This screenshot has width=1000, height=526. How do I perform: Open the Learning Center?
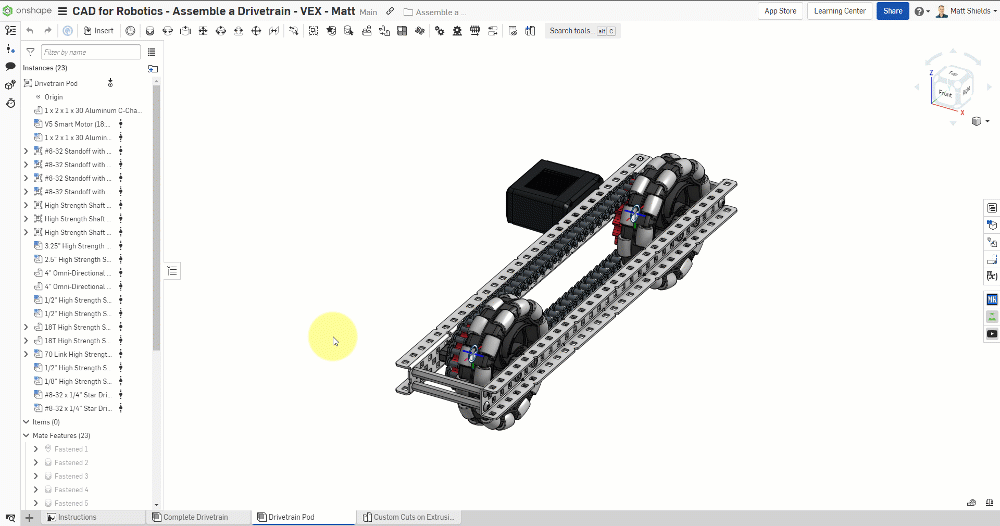[x=839, y=11]
